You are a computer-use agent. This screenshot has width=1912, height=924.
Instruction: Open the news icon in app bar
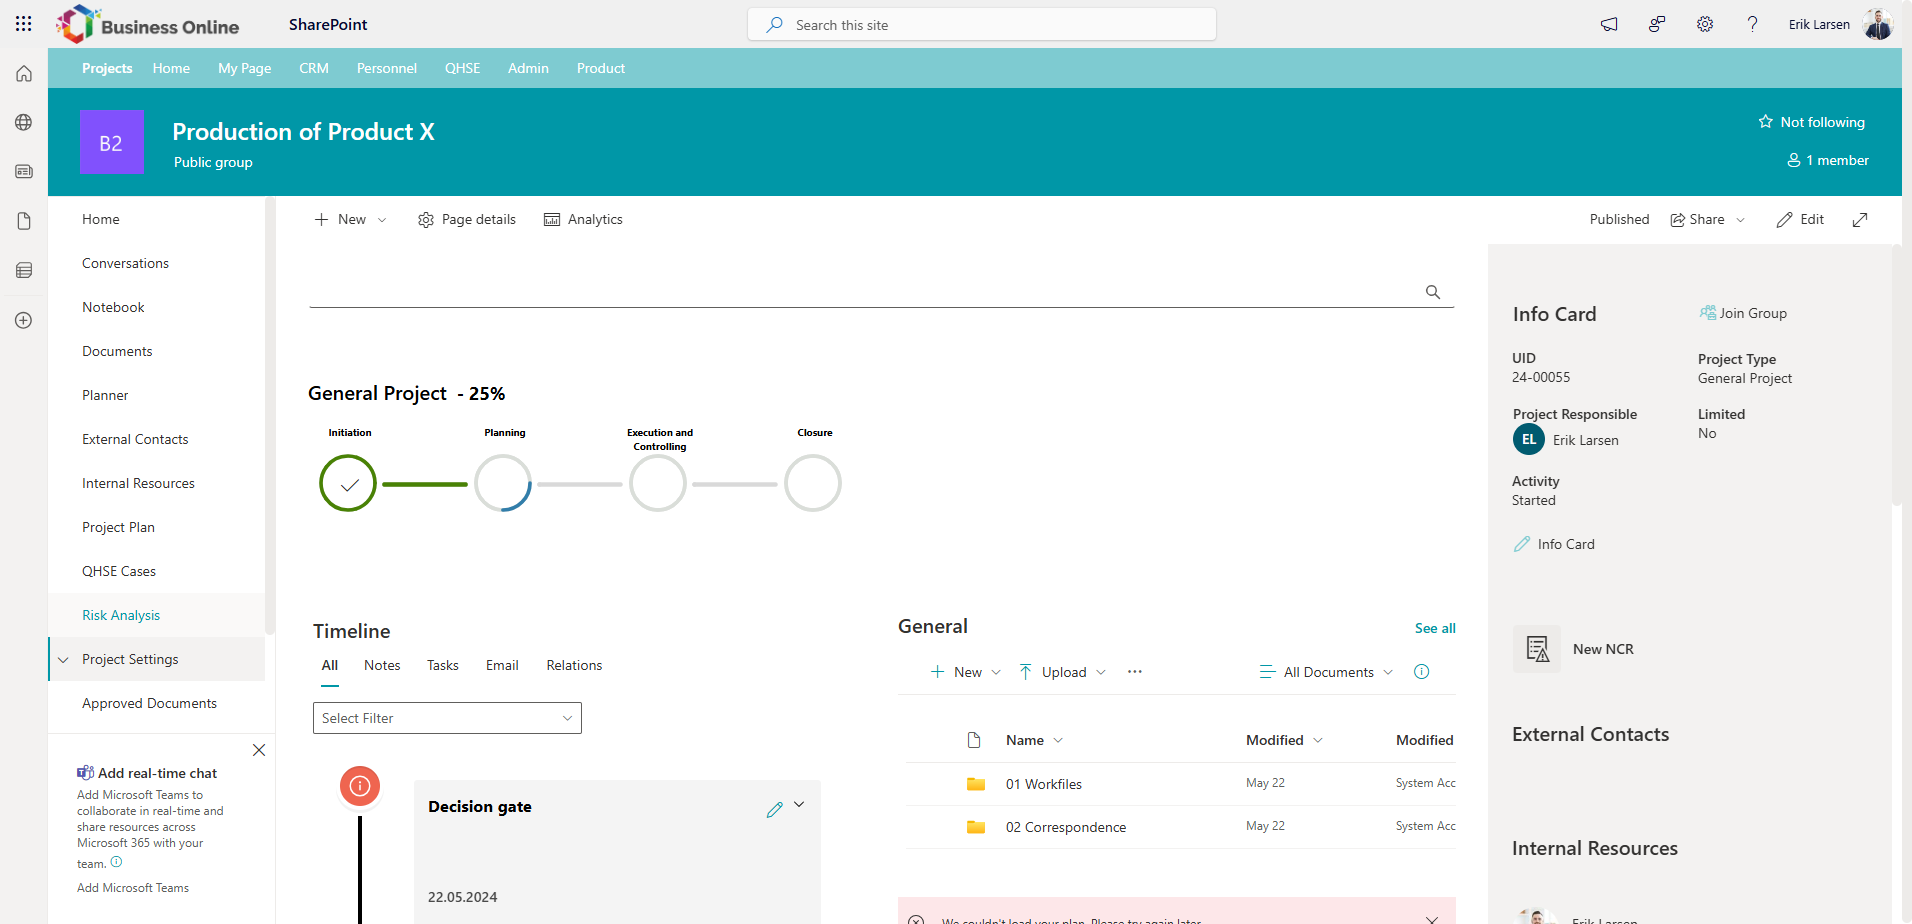pyautogui.click(x=24, y=172)
